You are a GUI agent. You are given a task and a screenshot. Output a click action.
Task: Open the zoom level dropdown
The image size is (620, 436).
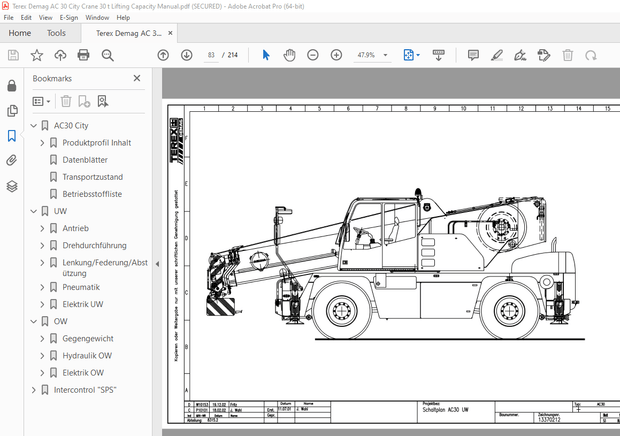pos(386,55)
